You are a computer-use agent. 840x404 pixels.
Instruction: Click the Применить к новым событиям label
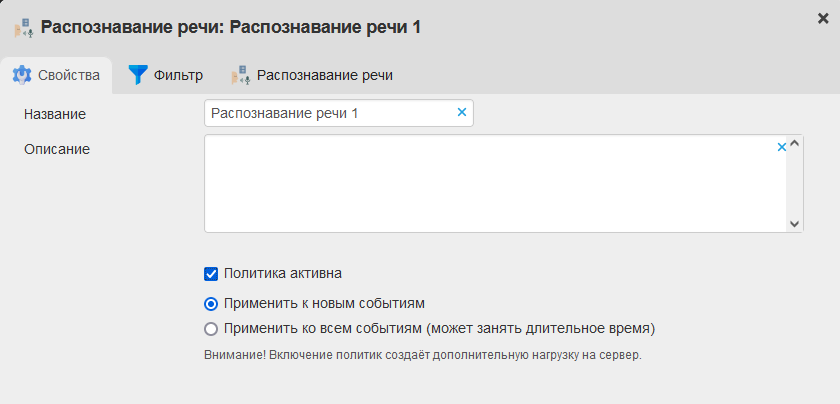(325, 303)
